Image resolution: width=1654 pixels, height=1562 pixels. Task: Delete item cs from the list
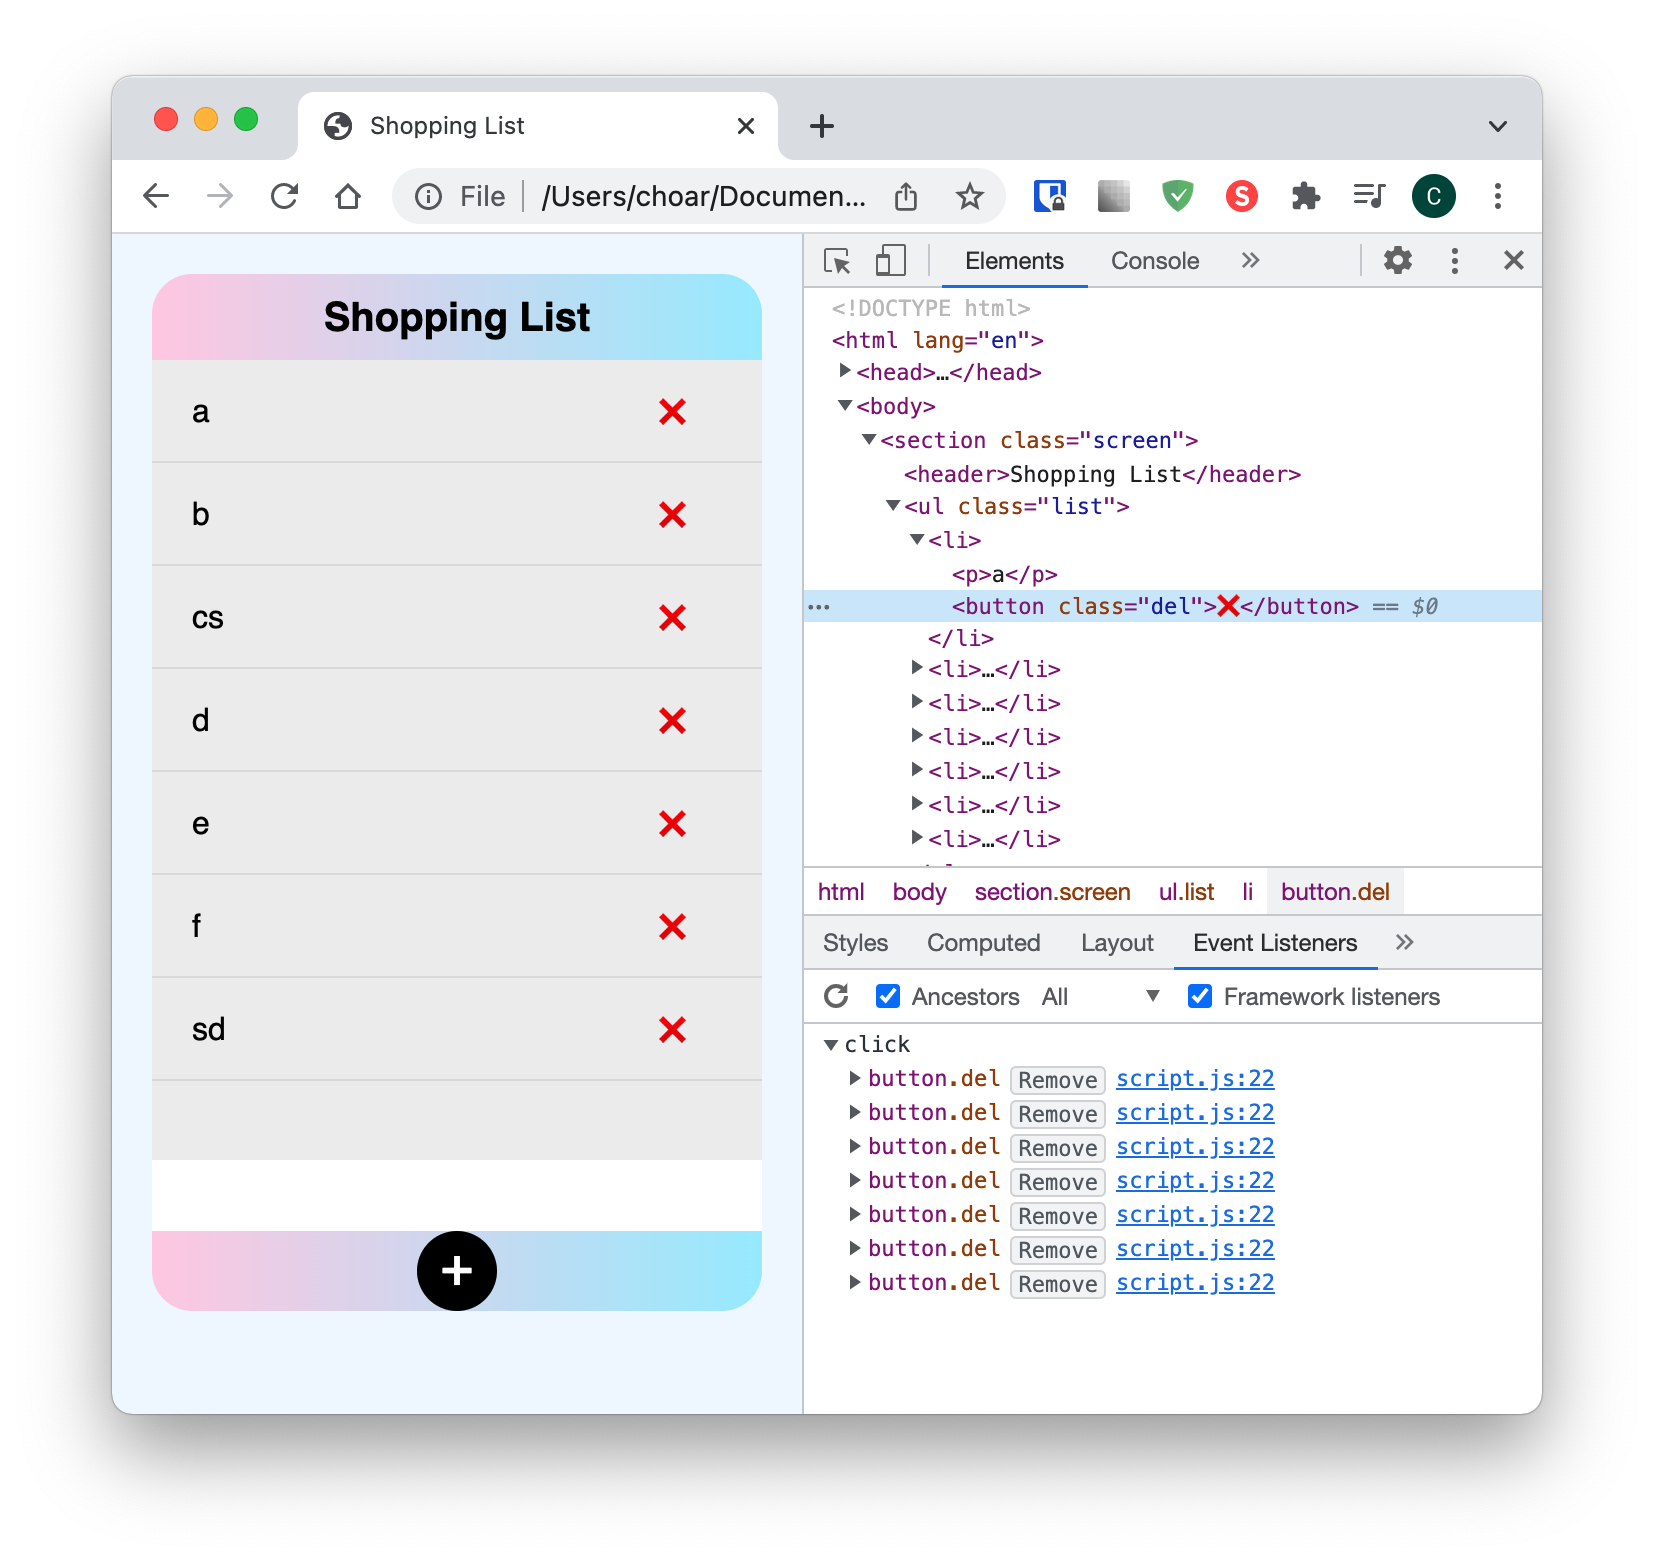pyautogui.click(x=673, y=618)
